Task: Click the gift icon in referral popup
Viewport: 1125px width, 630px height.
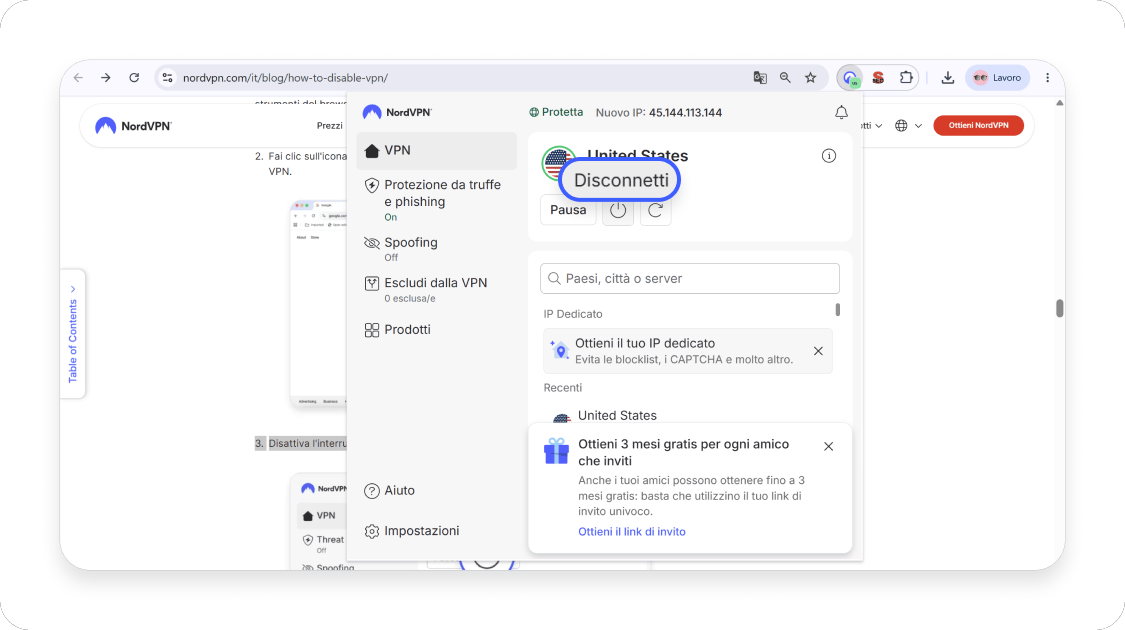Action: tap(556, 451)
